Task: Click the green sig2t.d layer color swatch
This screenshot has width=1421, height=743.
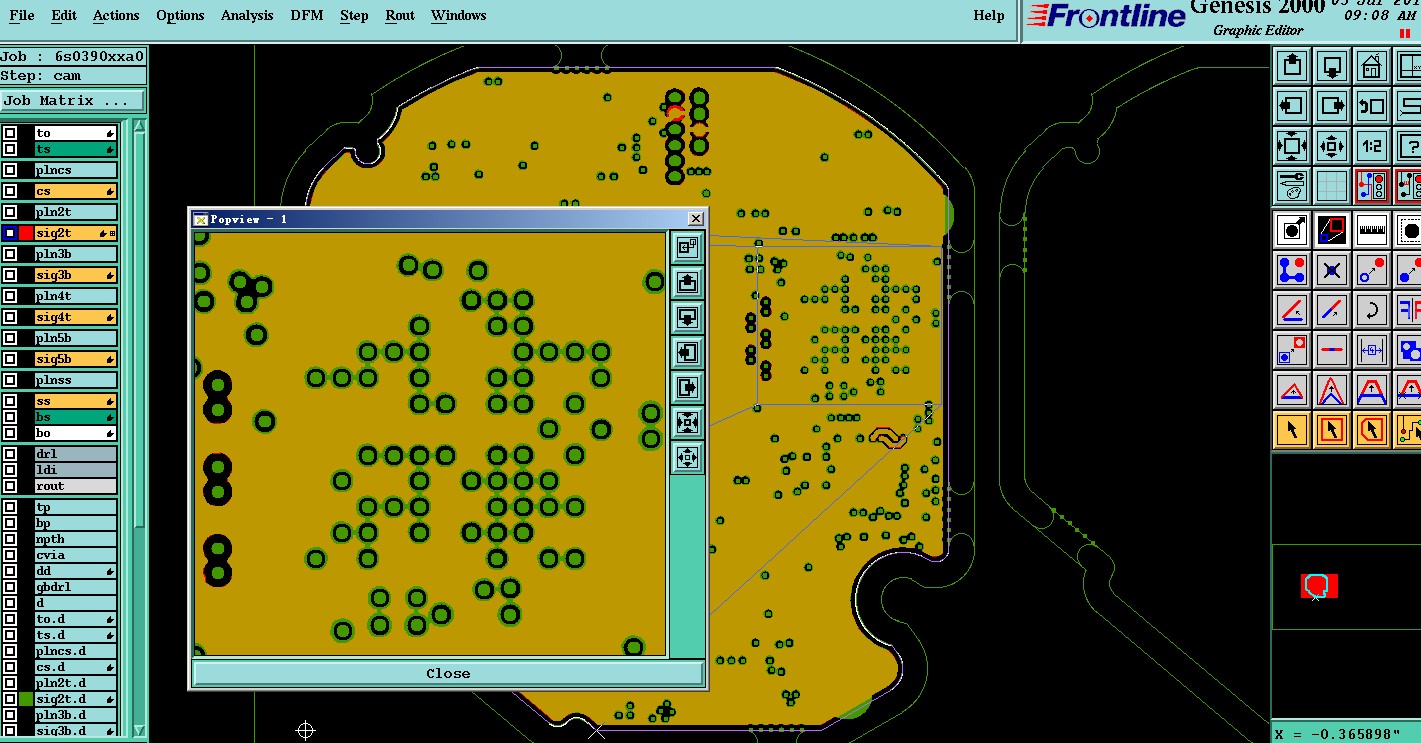Action: [x=26, y=699]
